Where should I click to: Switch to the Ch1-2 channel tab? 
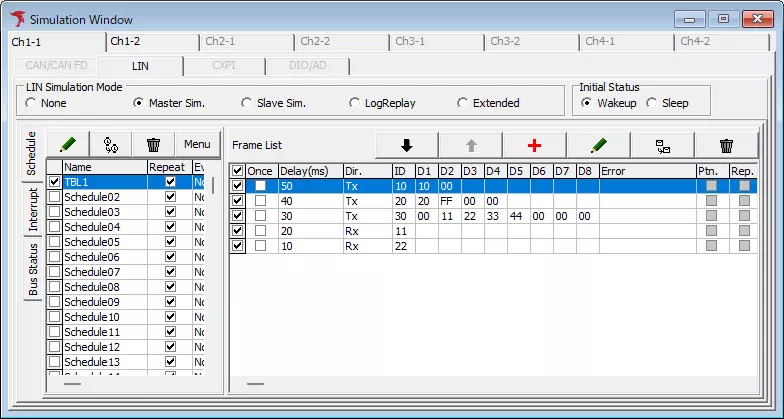pyautogui.click(x=152, y=42)
